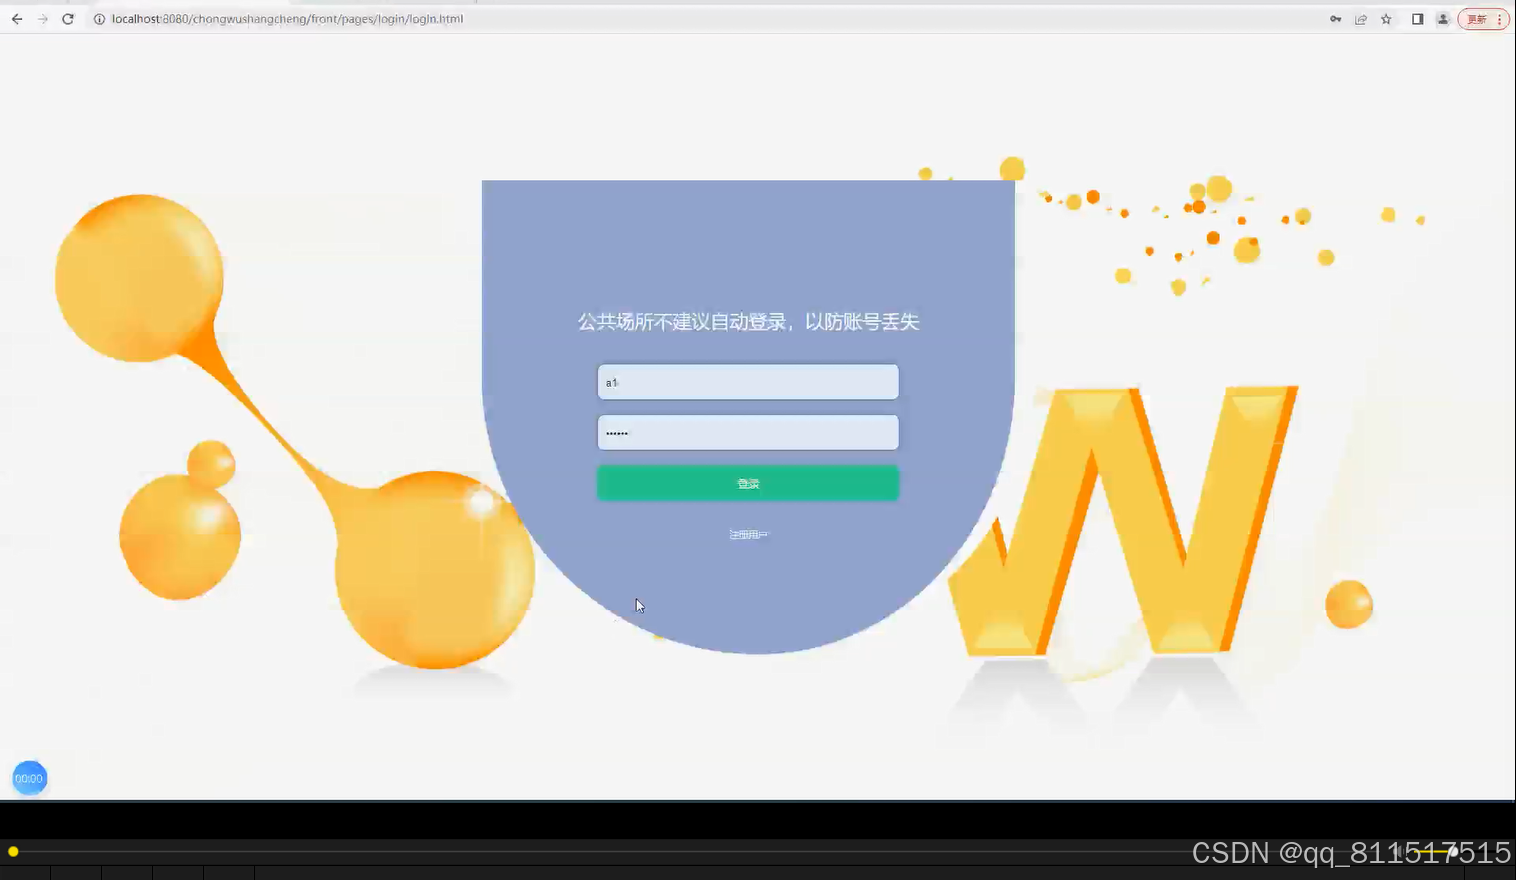The image size is (1516, 880).
Task: Open saved passwords with the key icon
Action: (1335, 18)
